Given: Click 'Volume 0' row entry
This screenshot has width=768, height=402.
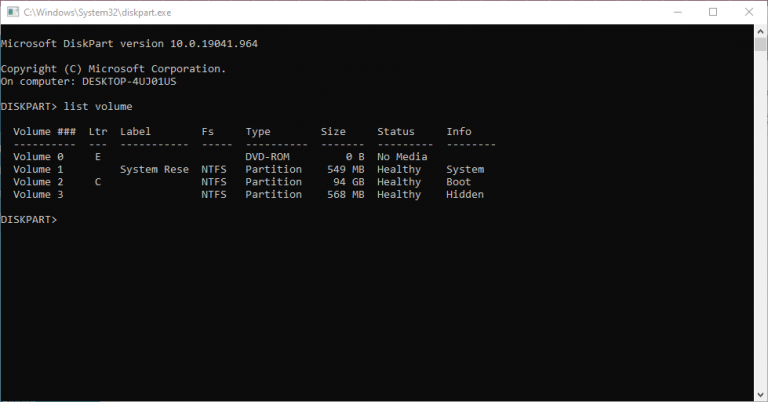Looking at the screenshot, I should pos(38,157).
